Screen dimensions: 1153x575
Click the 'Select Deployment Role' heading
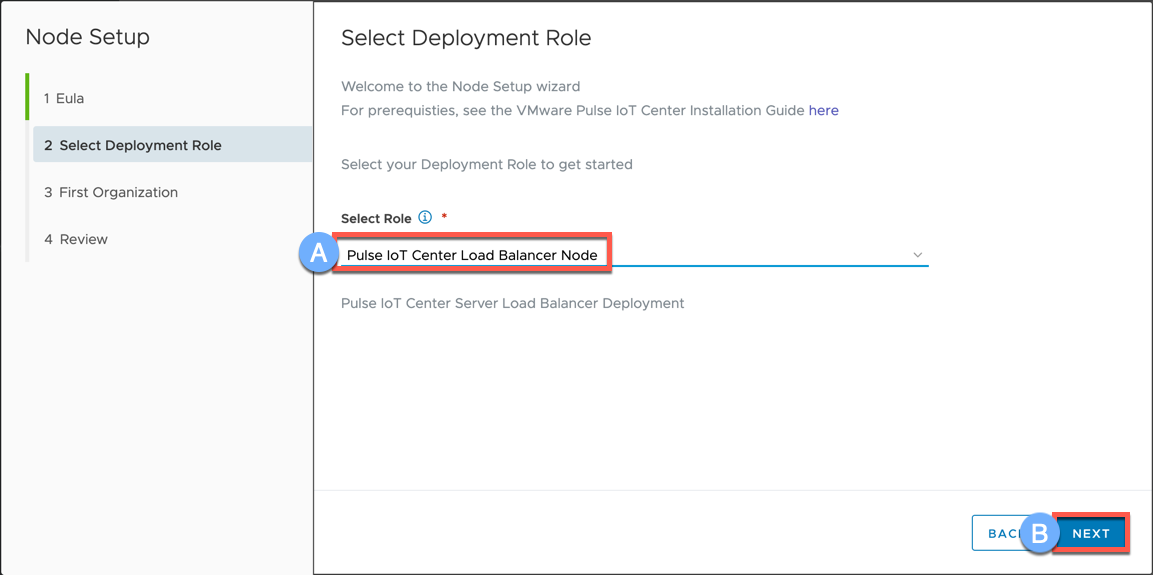[x=466, y=38]
